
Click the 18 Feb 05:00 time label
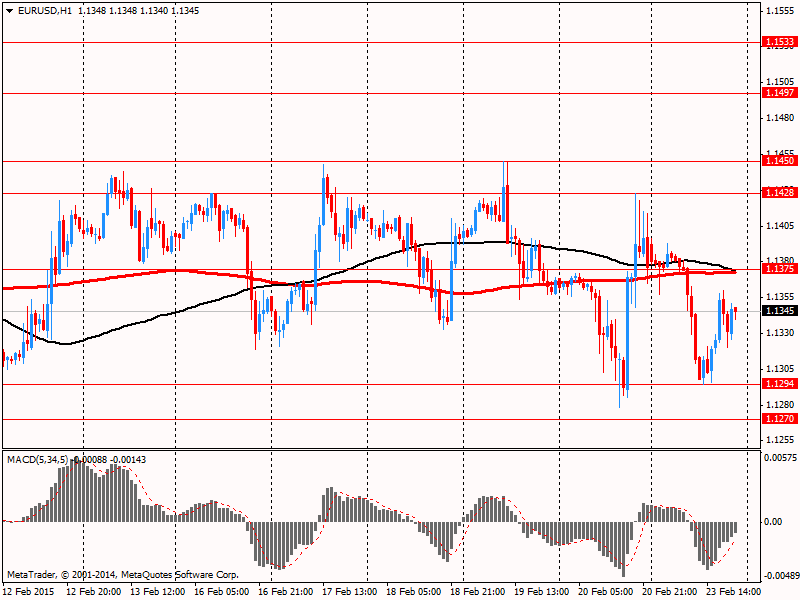pyautogui.click(x=414, y=591)
